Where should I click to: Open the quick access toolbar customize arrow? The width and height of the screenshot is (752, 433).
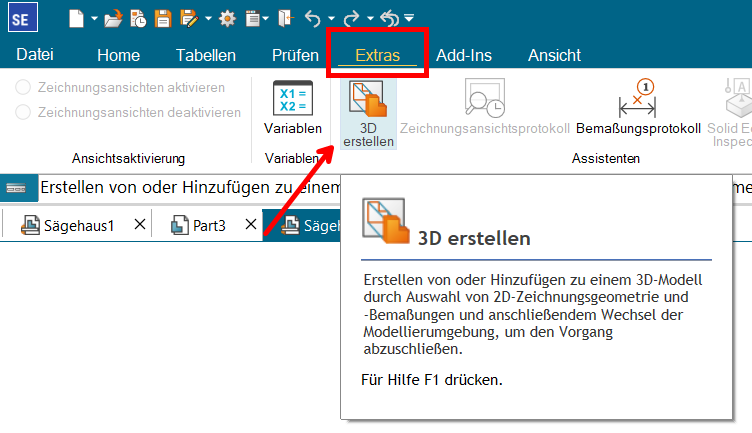[x=409, y=18]
